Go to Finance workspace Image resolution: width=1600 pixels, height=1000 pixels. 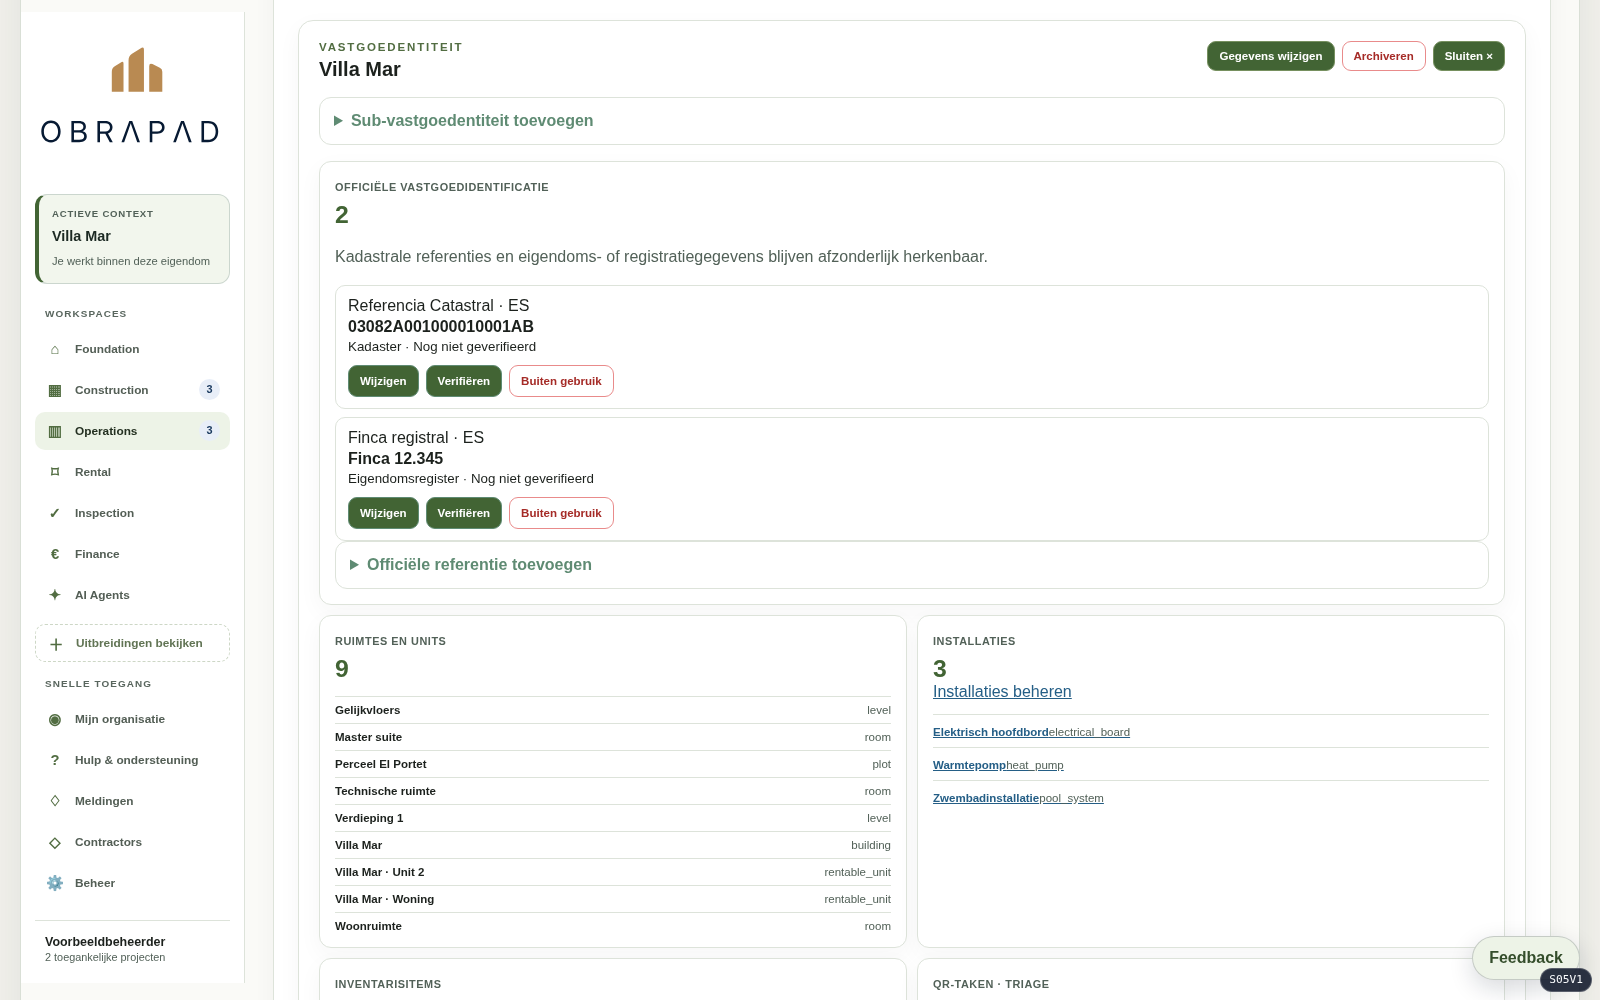(132, 554)
